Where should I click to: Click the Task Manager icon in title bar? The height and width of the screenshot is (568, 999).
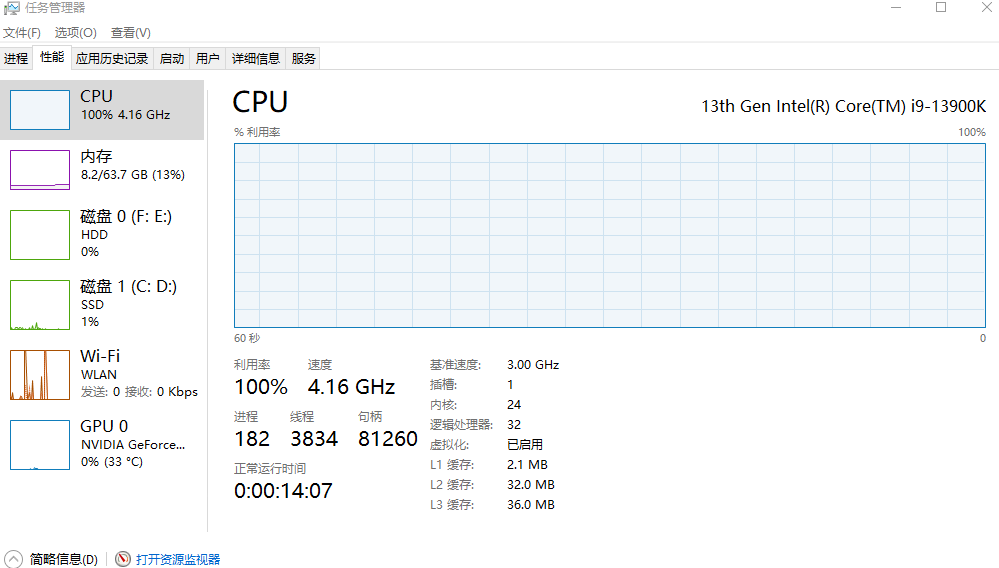[11, 8]
